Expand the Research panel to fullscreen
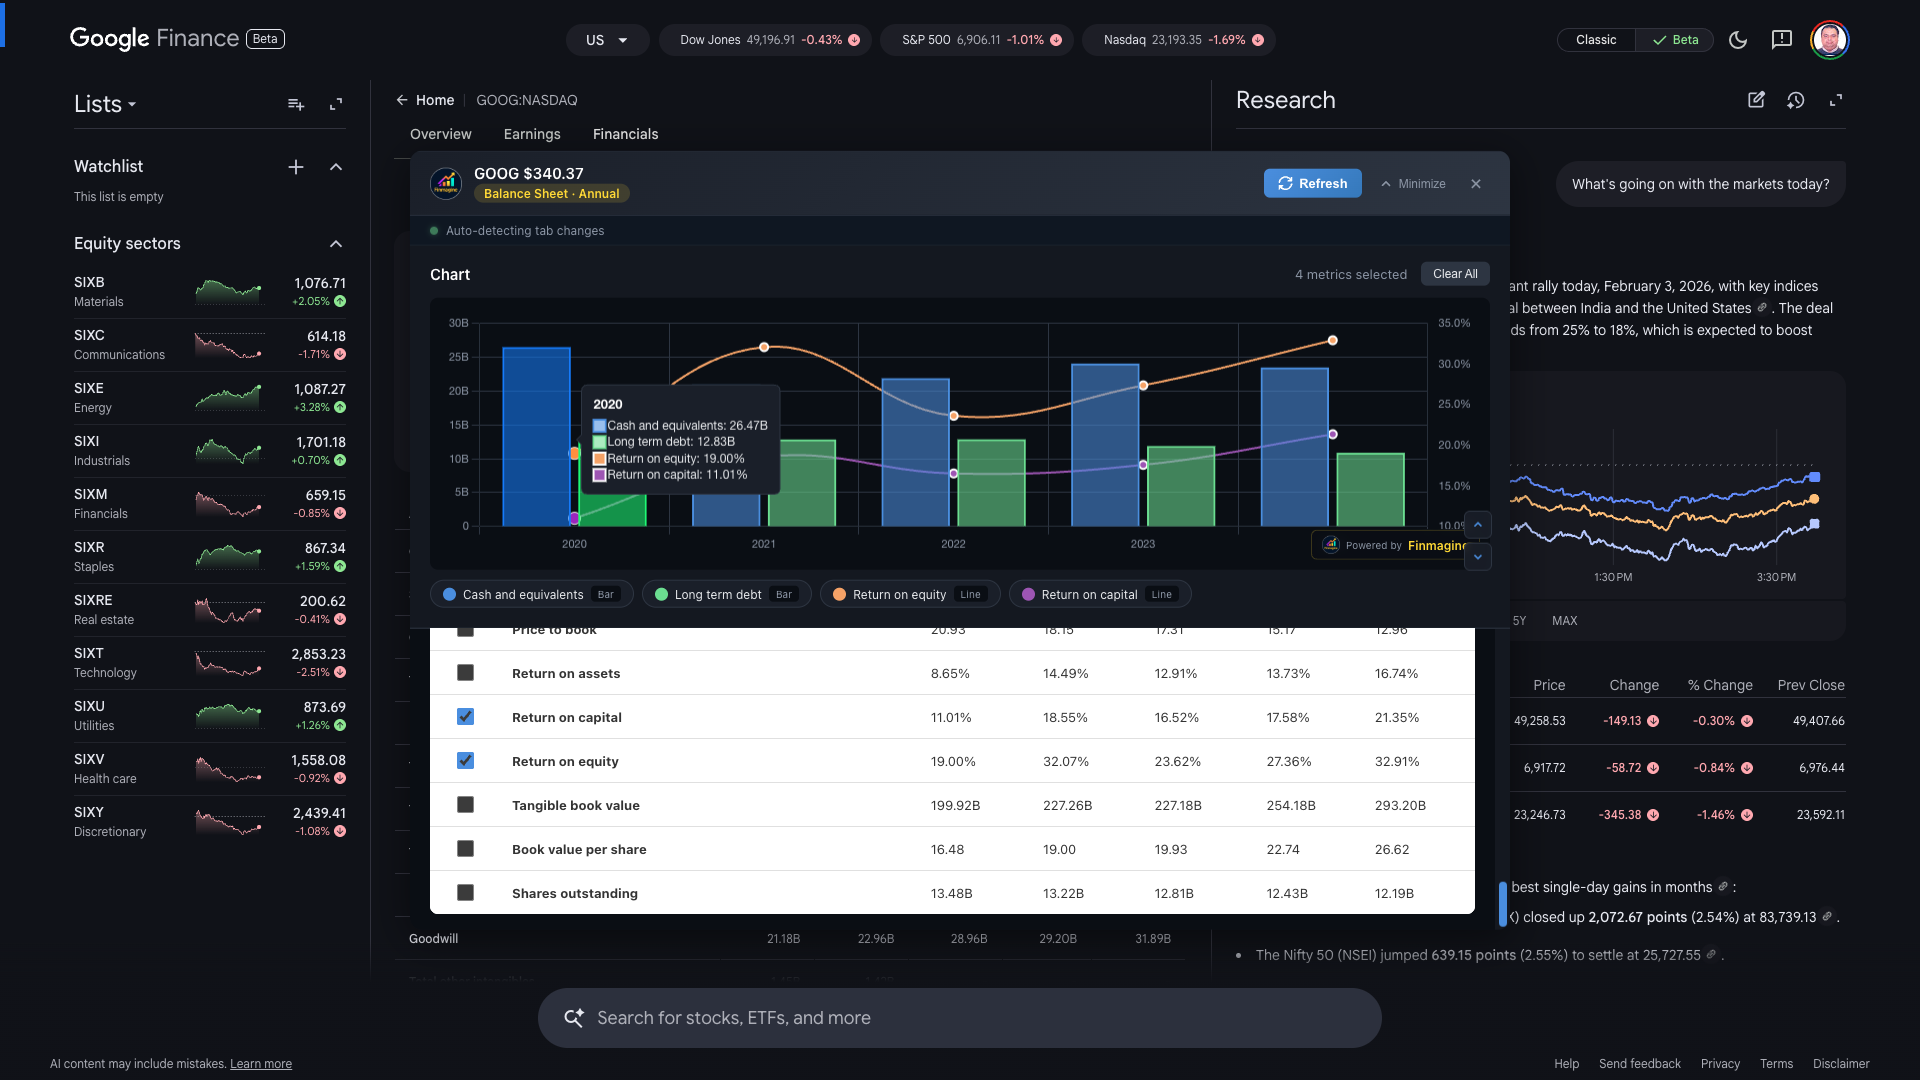 1838,100
